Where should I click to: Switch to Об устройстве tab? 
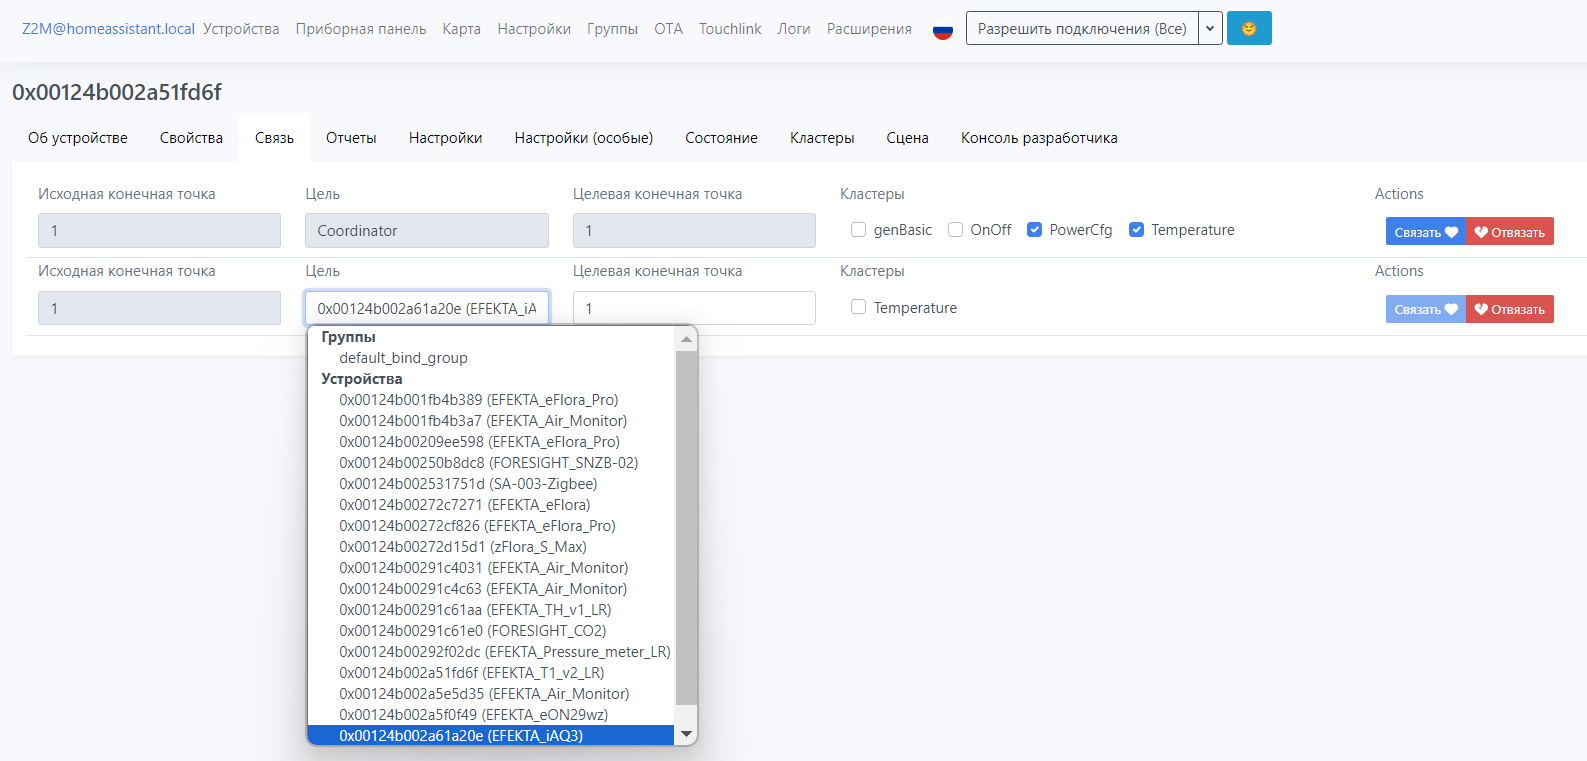click(x=78, y=138)
